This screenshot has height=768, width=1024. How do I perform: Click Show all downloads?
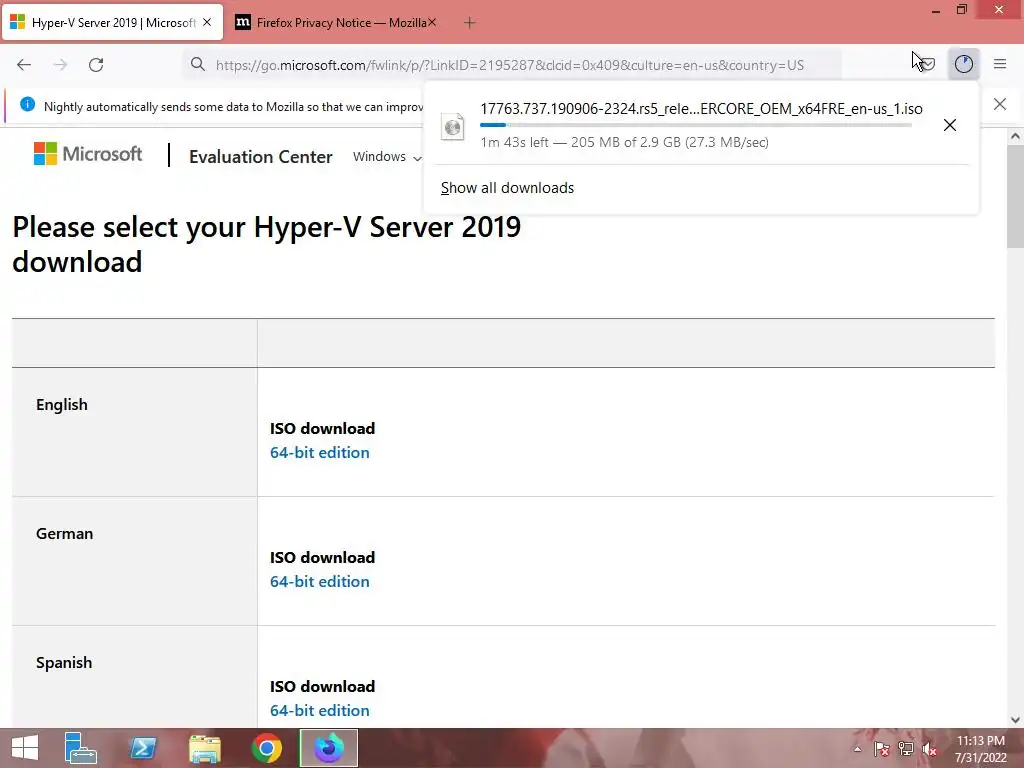coord(507,188)
